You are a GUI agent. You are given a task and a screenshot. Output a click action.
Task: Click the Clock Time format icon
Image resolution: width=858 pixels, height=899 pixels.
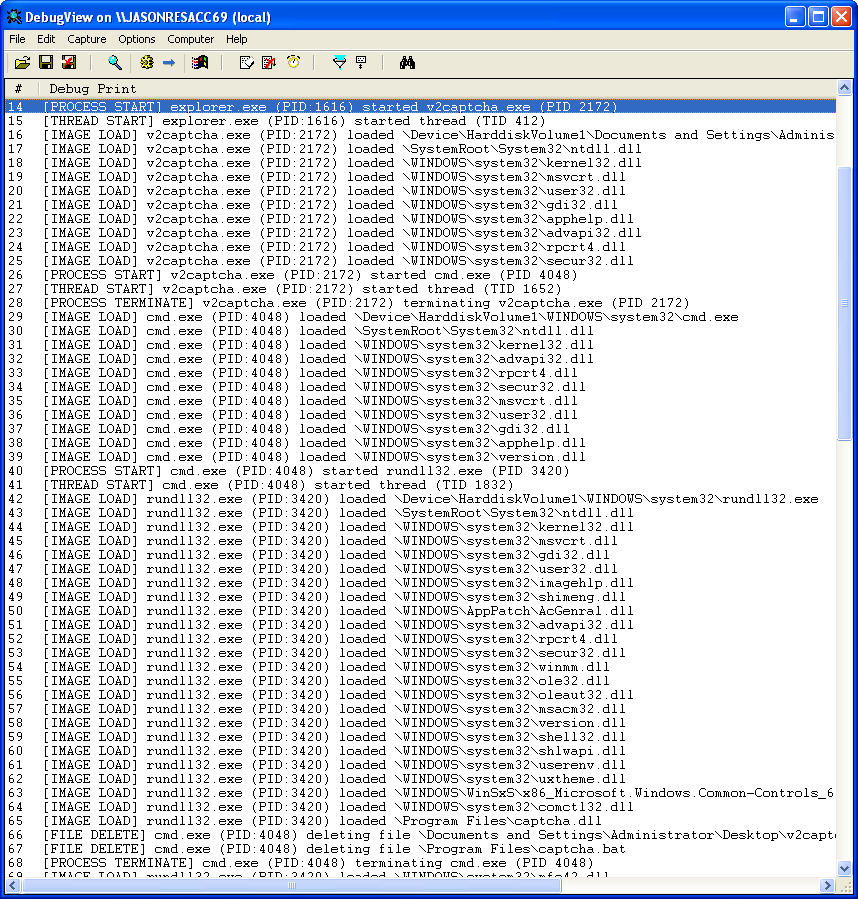293,63
